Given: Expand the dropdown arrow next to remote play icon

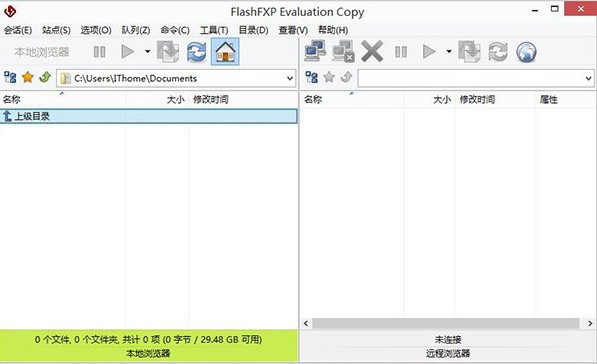Looking at the screenshot, I should click(449, 51).
